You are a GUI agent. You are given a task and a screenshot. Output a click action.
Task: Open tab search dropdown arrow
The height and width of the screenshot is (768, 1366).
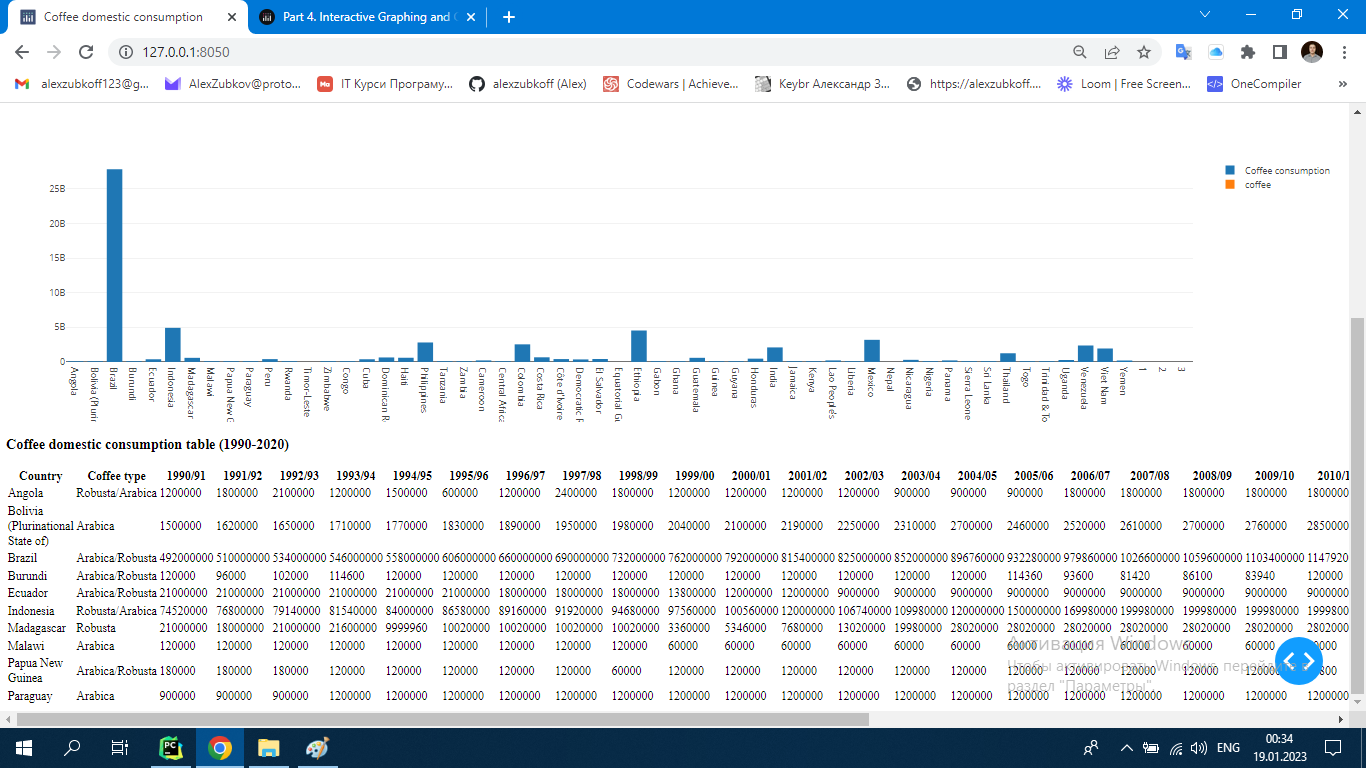click(1205, 14)
